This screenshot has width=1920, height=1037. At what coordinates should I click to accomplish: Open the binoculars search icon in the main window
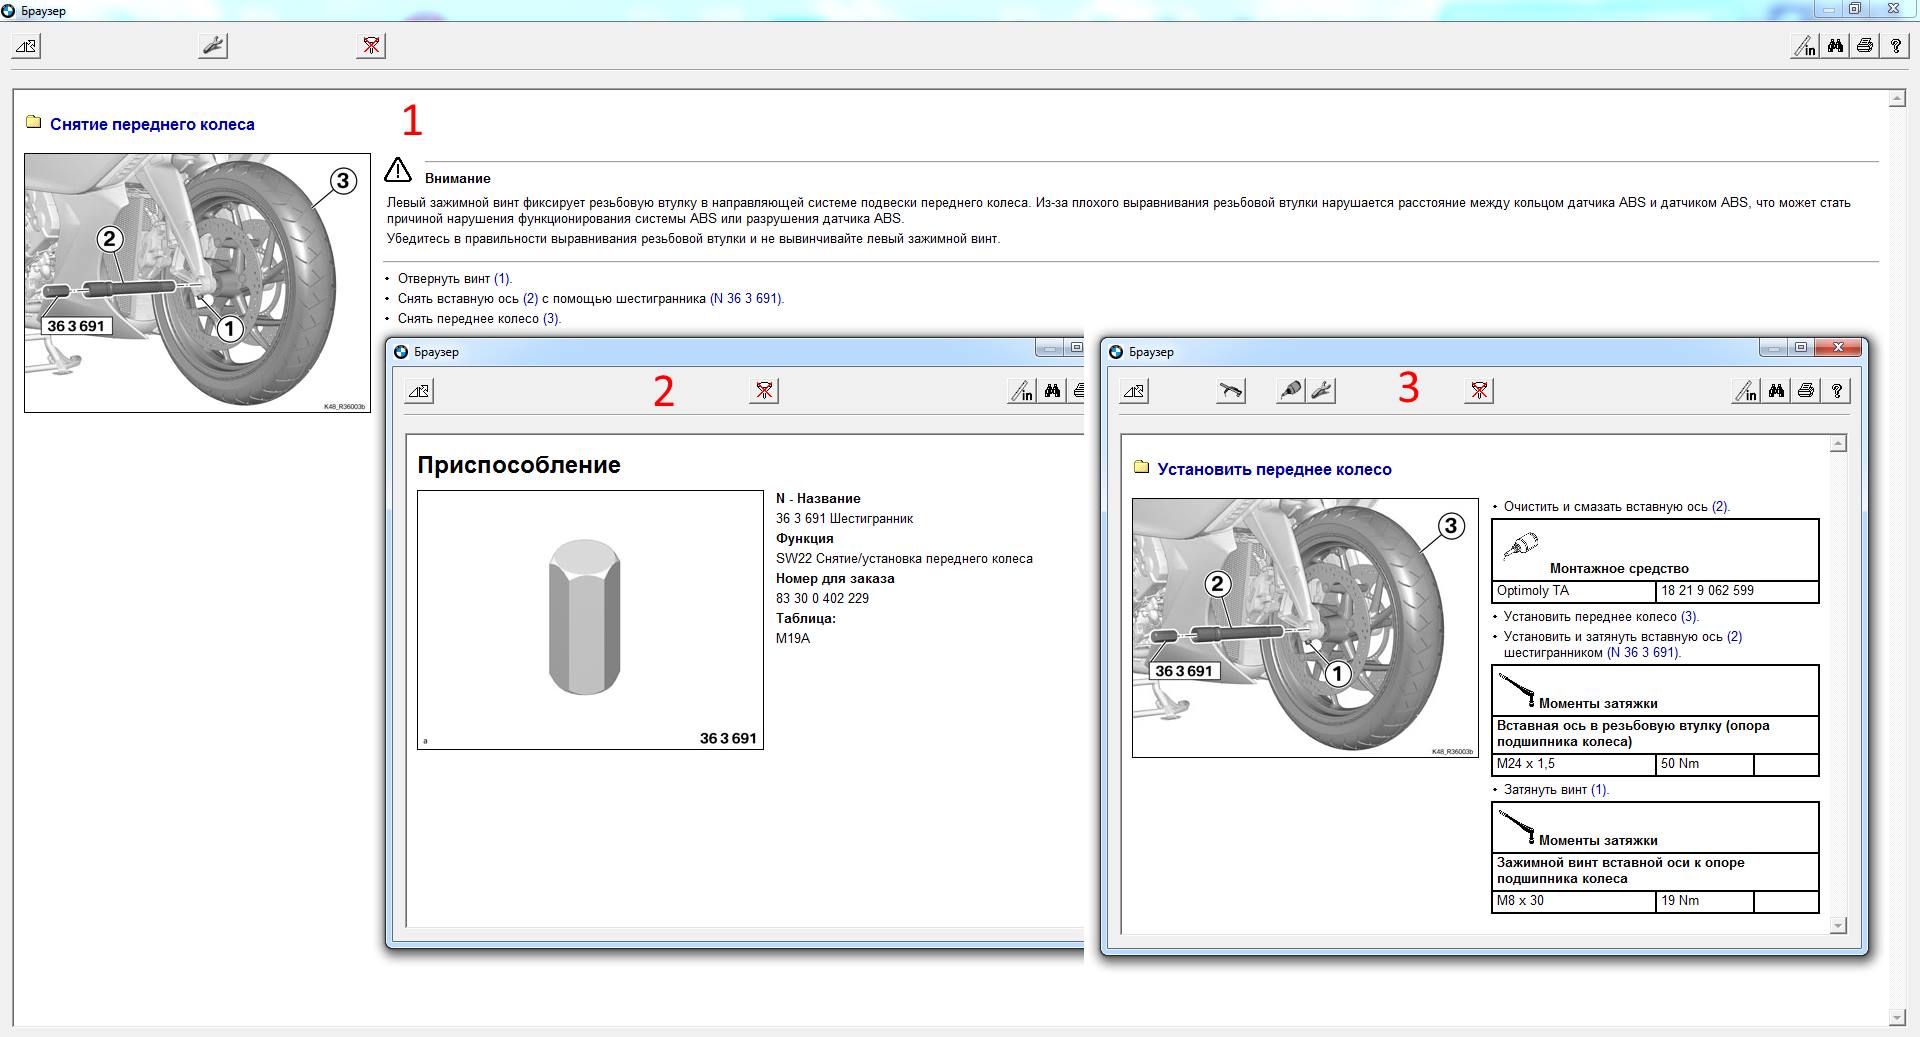1835,46
